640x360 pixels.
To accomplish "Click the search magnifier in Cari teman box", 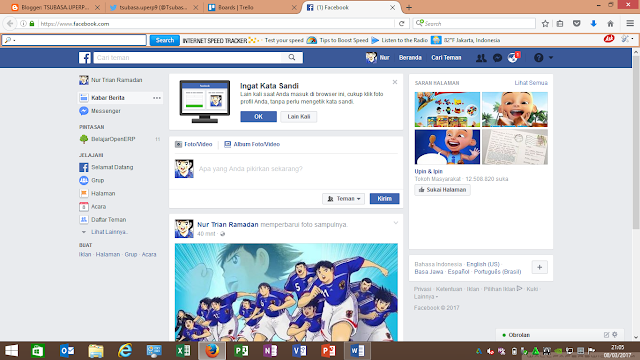I will point(292,58).
